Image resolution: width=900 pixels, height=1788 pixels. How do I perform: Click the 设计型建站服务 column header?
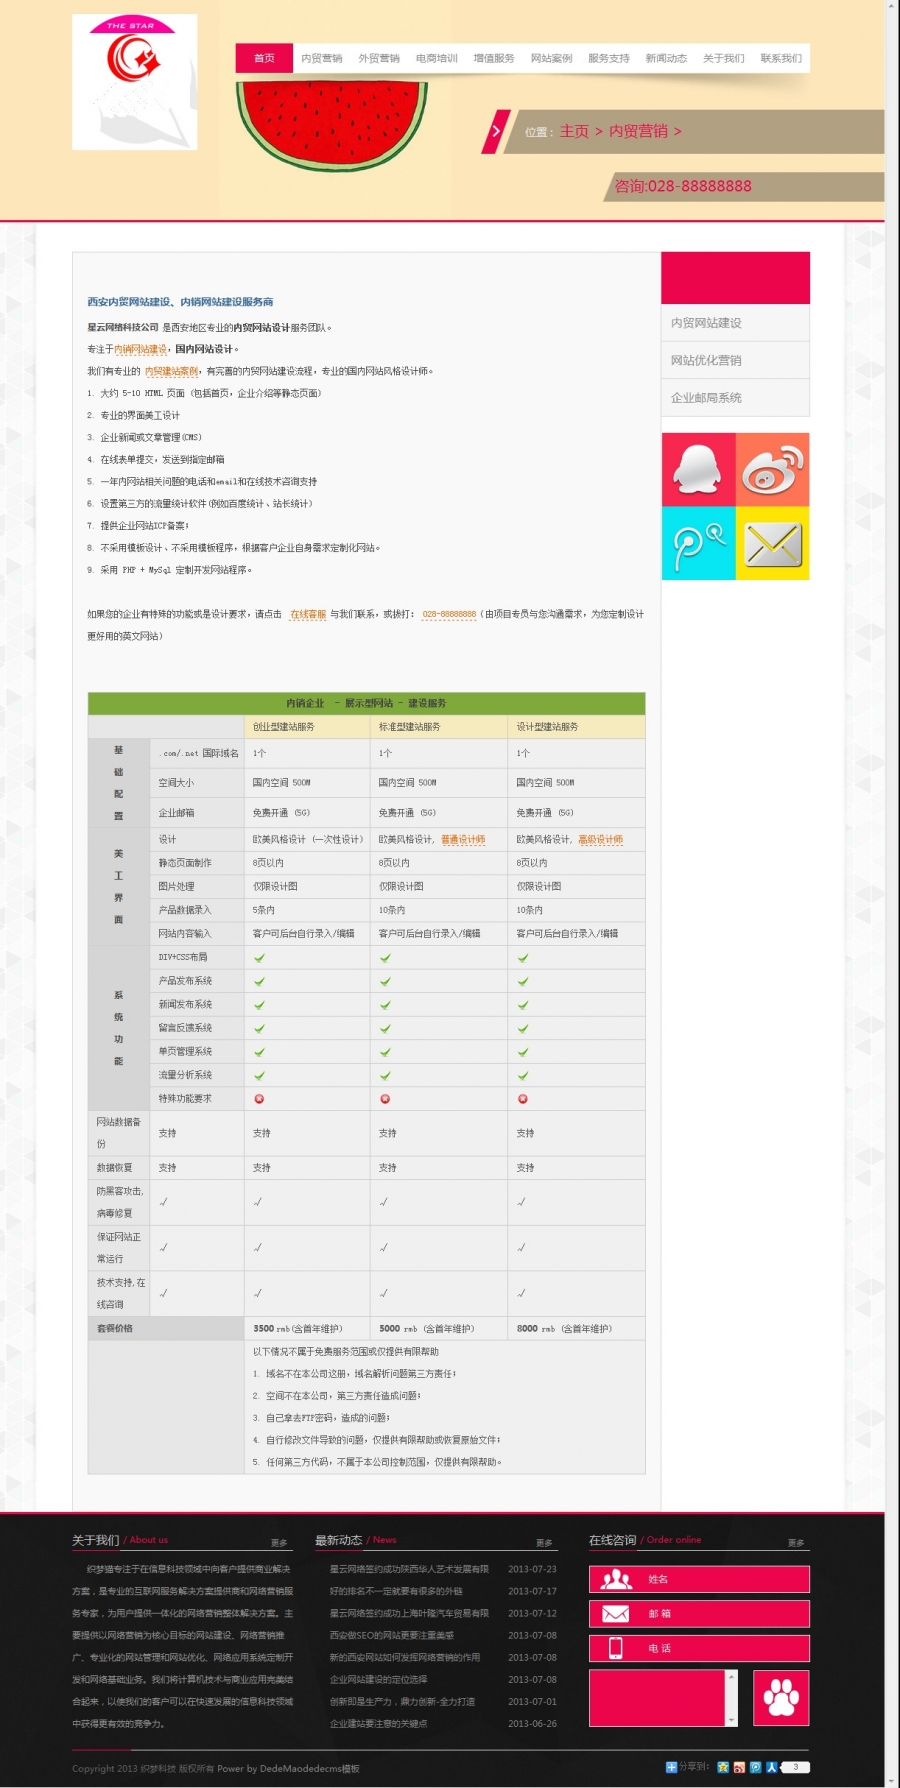576,727
